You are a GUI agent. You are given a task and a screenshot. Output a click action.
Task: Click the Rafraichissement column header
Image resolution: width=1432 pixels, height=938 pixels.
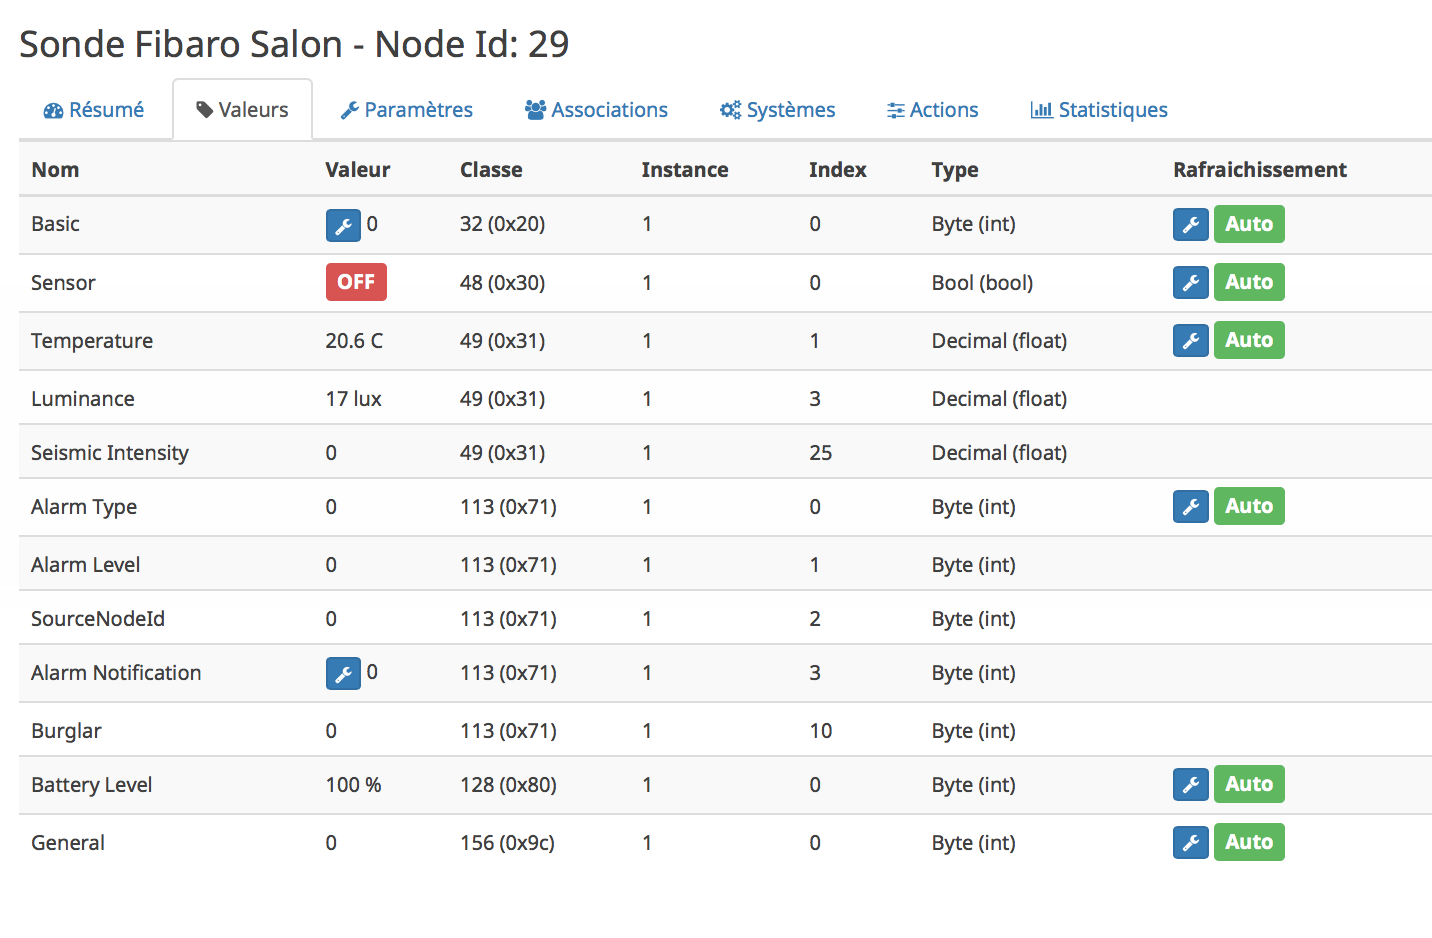(1260, 170)
